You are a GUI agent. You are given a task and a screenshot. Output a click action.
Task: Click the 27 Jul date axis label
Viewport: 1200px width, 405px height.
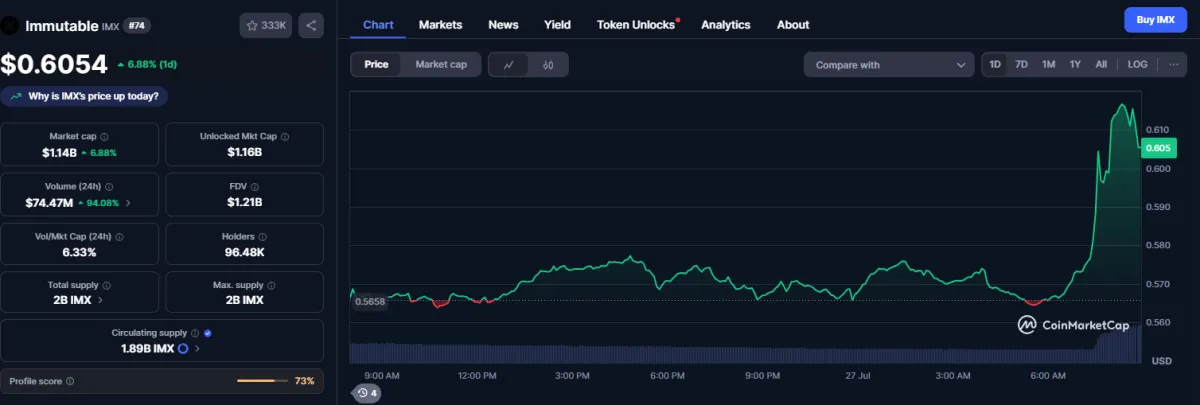tap(858, 376)
